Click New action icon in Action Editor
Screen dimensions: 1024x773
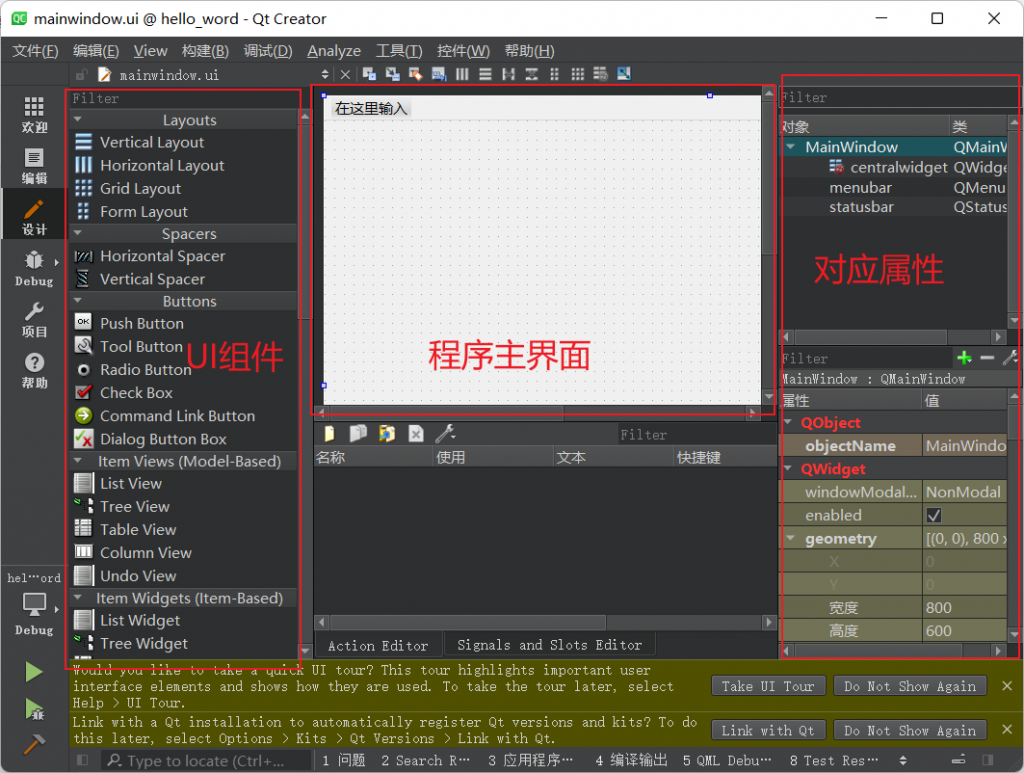329,433
